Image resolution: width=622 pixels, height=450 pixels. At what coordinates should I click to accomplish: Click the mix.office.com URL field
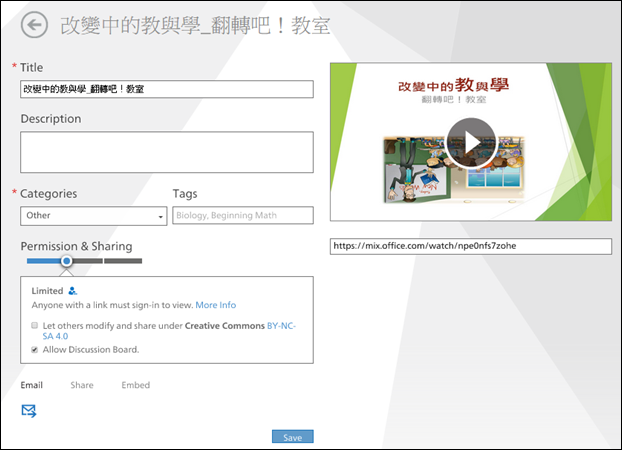[471, 246]
